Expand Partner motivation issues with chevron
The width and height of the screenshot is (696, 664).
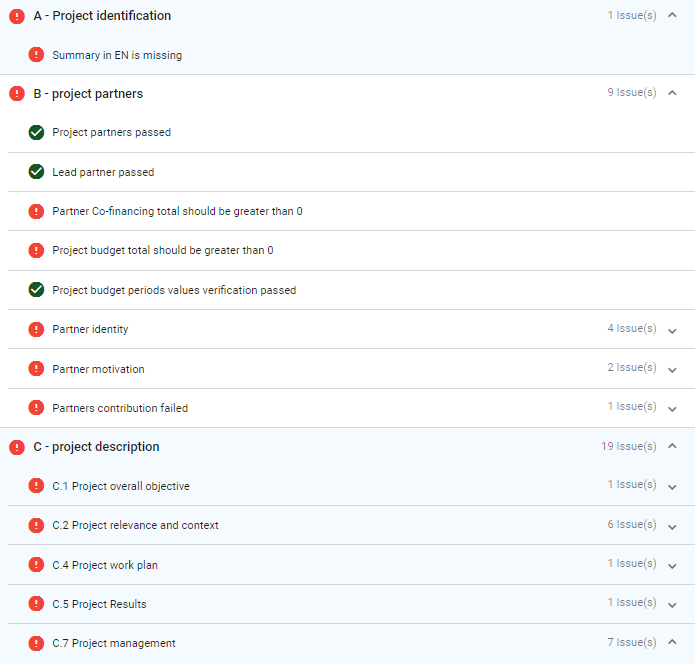tap(672, 369)
